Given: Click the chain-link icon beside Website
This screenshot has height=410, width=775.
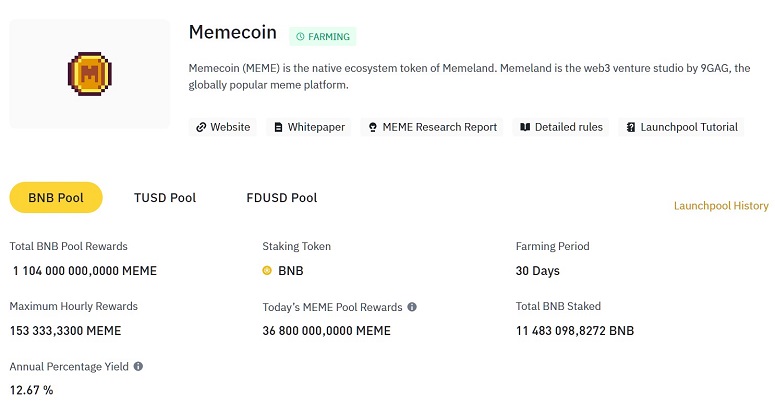Looking at the screenshot, I should [x=201, y=127].
